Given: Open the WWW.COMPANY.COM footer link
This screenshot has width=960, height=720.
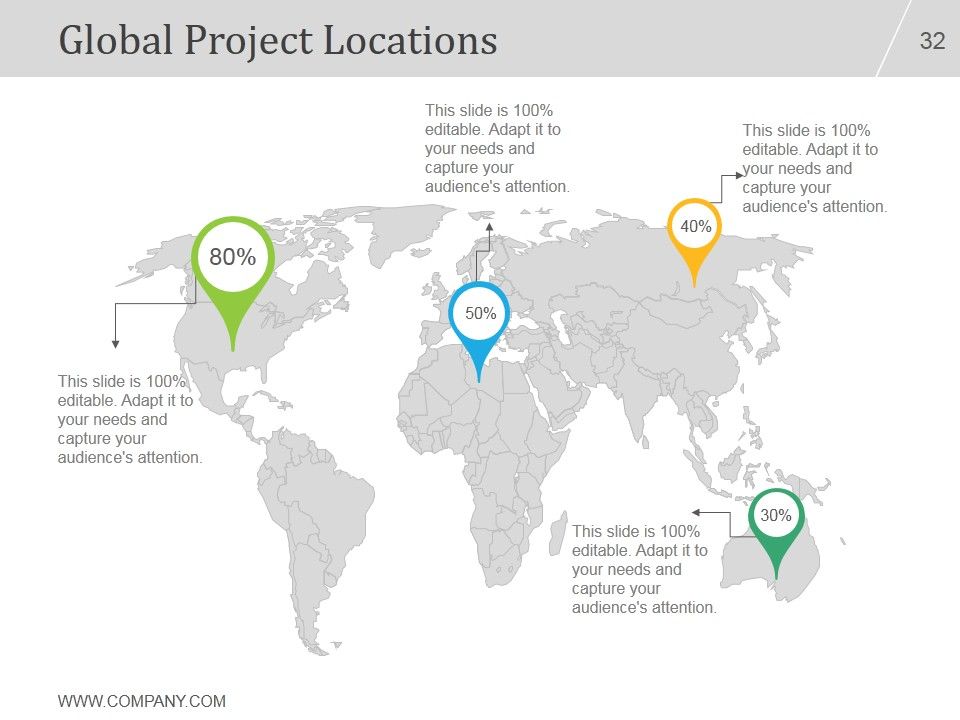Looking at the screenshot, I should coord(141,701).
